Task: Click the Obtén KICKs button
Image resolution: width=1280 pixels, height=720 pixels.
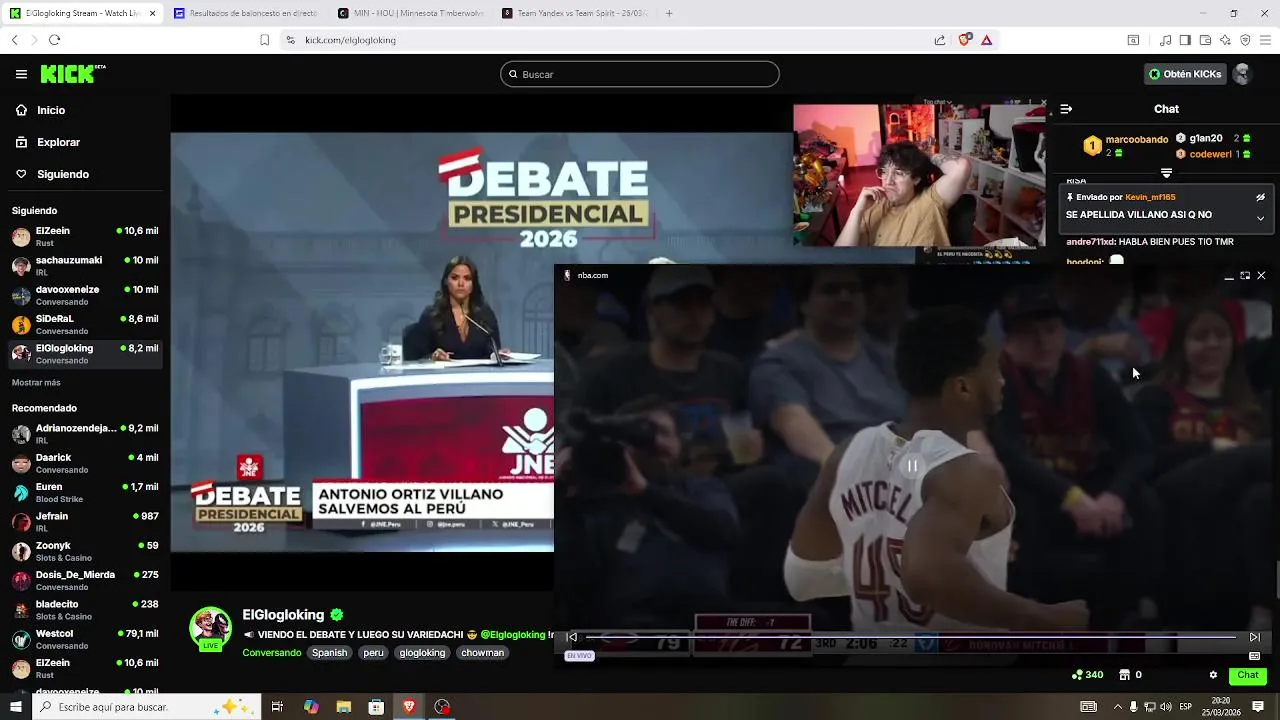Action: coord(1185,74)
